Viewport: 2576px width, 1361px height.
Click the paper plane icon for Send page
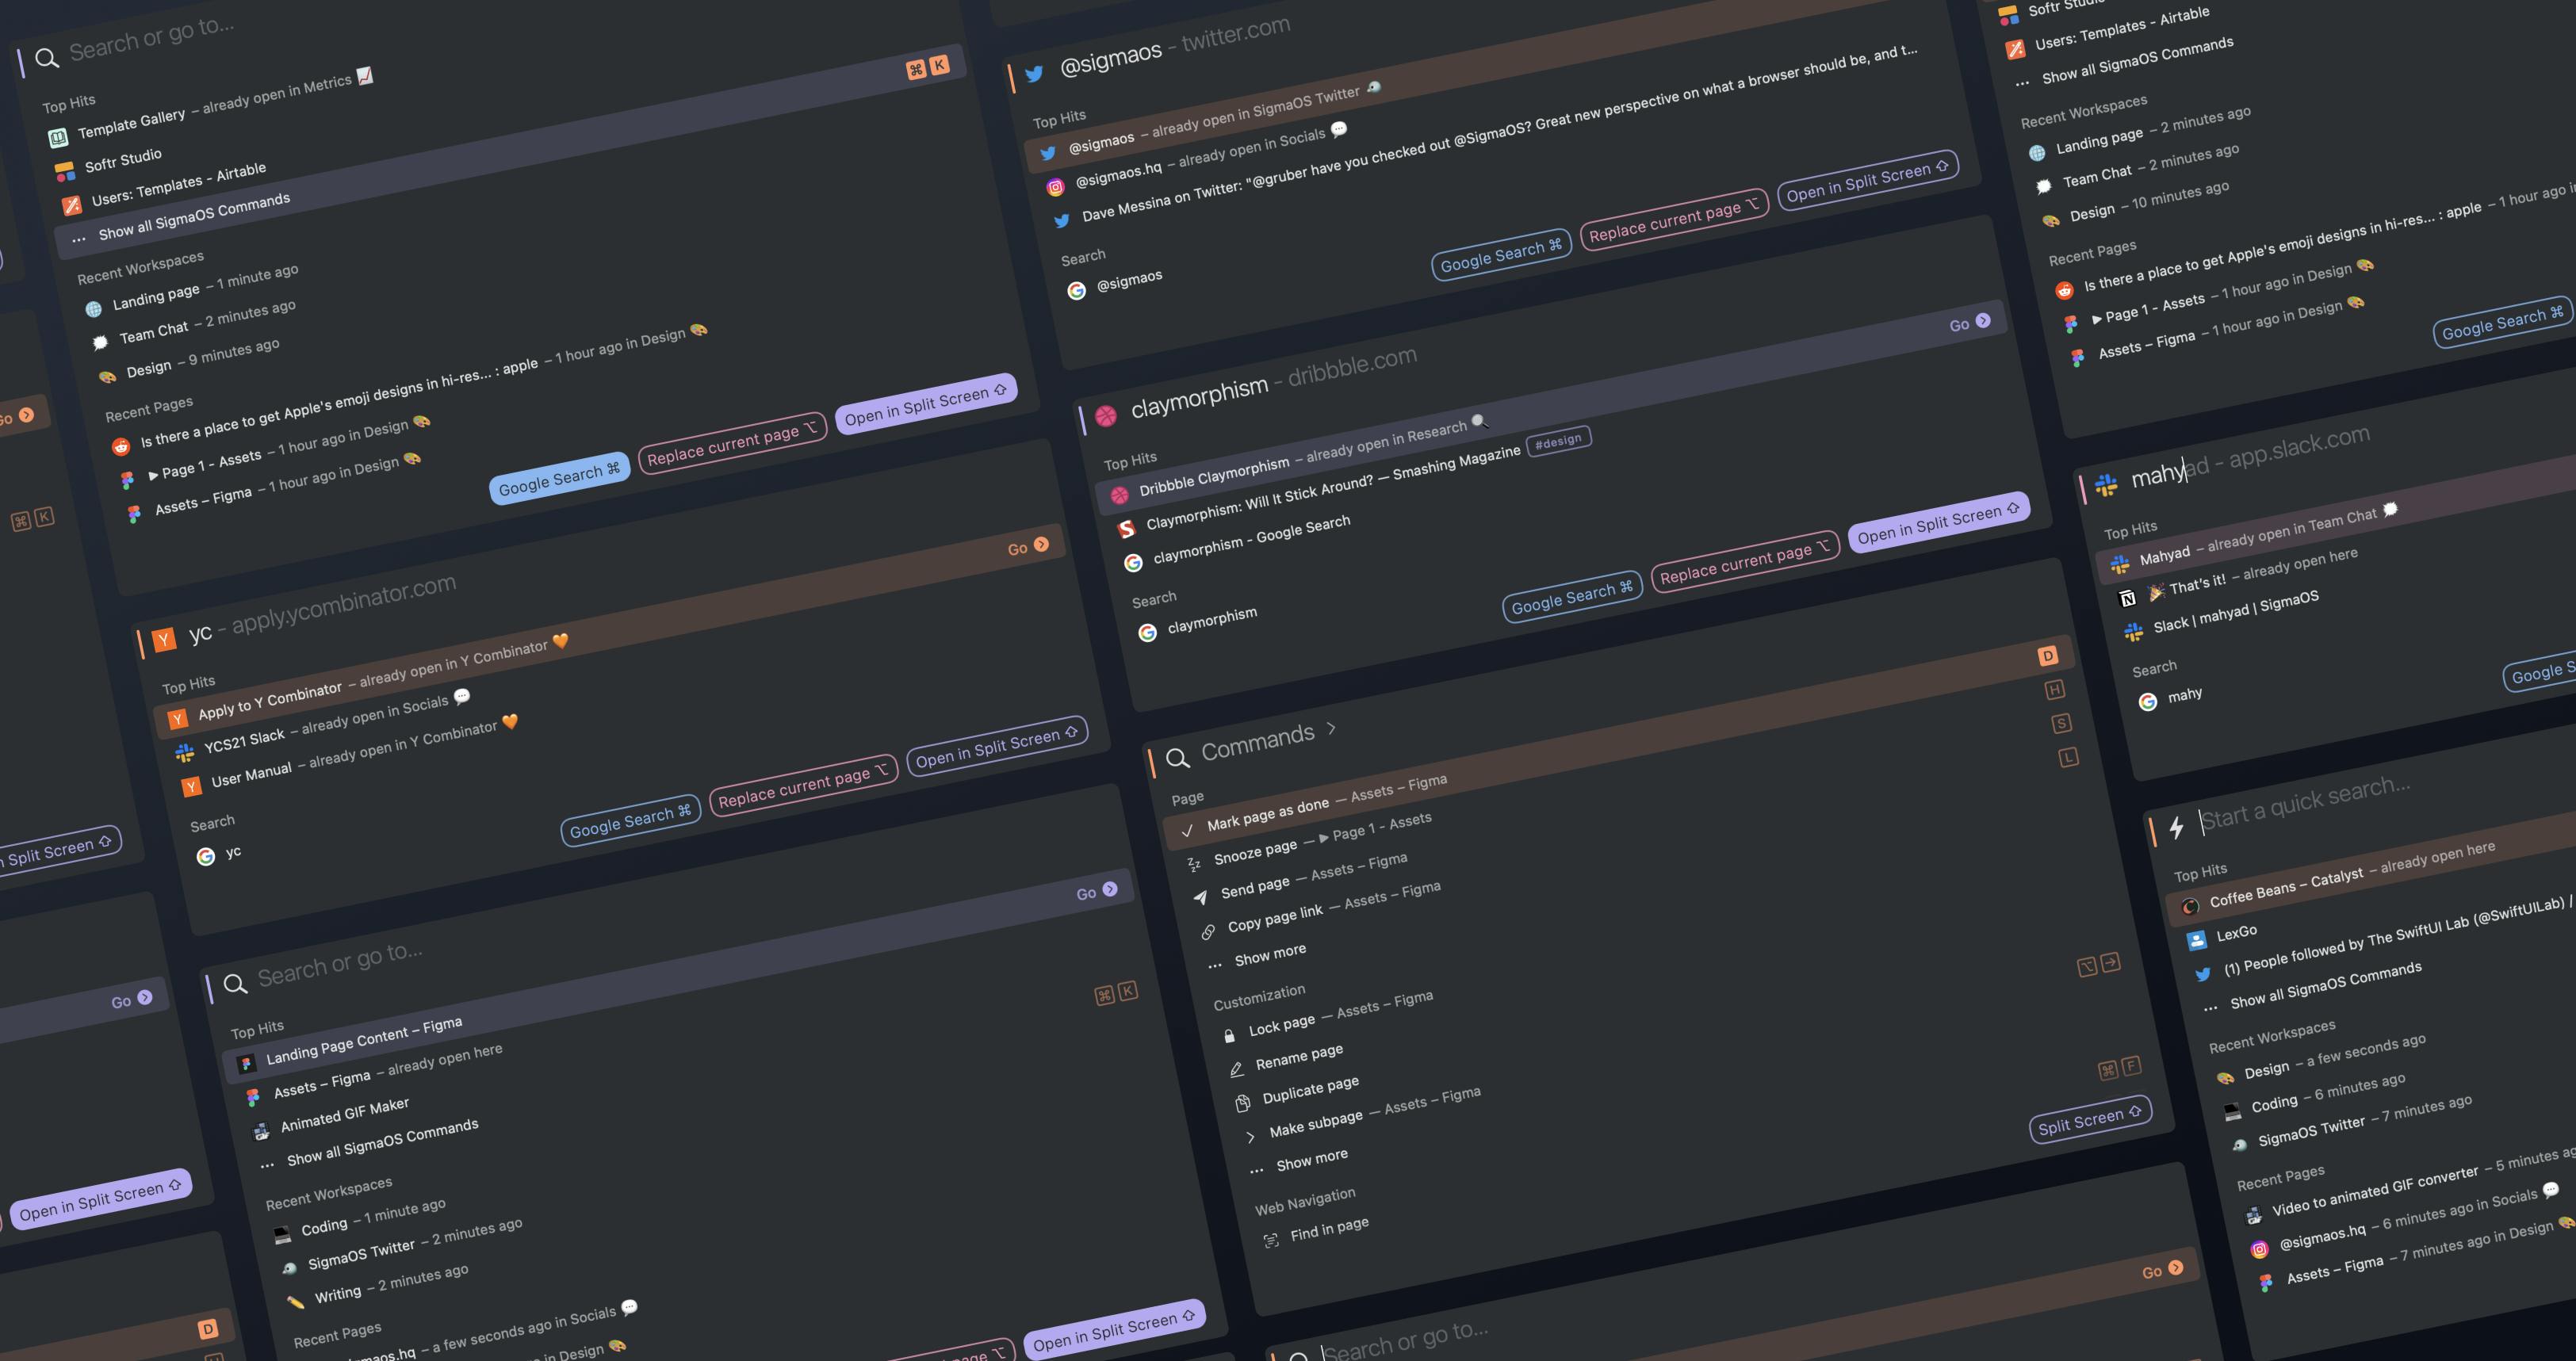[1201, 897]
